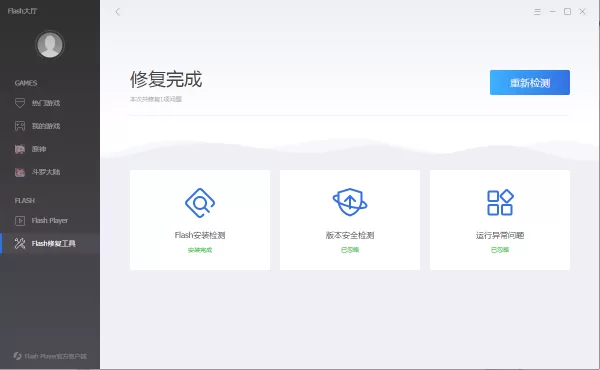600x370 pixels.
Task: Click the badge icon beside 热门游戏
Action: click(x=20, y=103)
